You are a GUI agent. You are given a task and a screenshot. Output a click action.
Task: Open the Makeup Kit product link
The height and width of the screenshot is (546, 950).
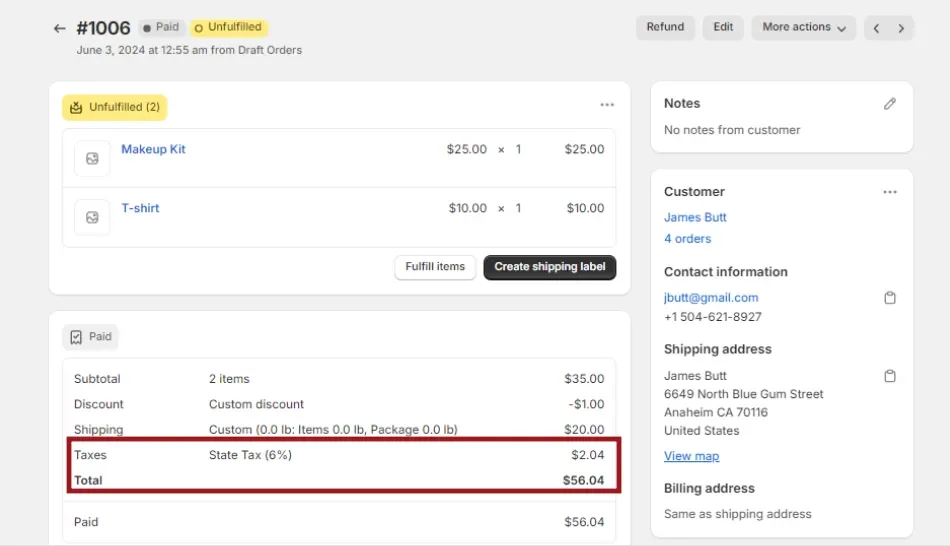(153, 150)
